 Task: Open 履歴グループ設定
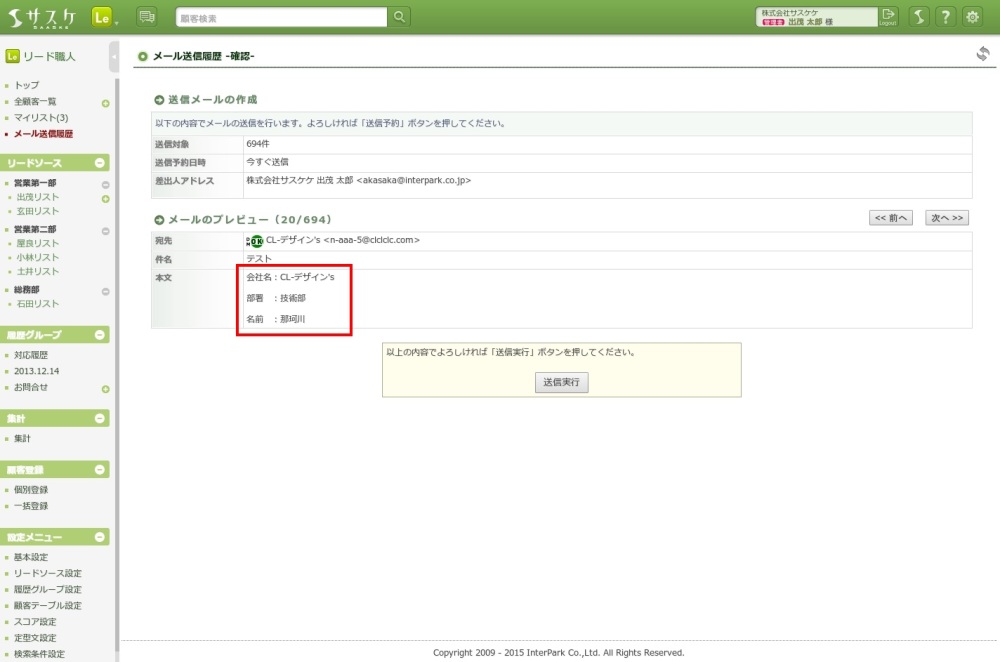click(x=48, y=589)
